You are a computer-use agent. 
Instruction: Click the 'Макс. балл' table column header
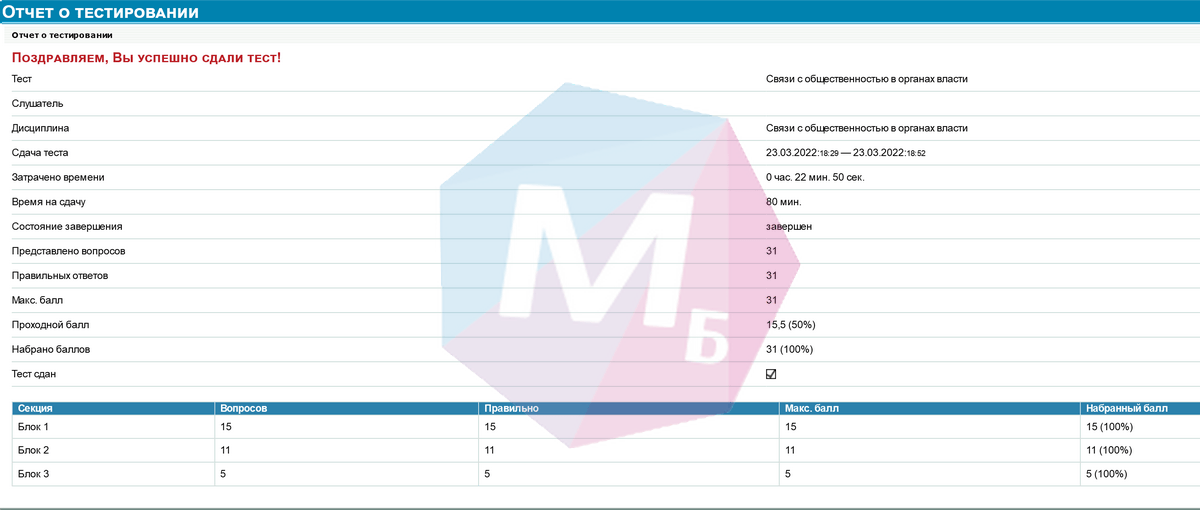coord(813,409)
